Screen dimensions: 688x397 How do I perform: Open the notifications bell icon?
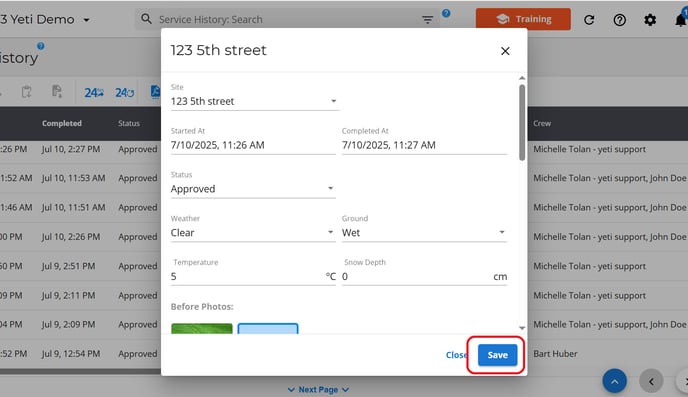[681, 20]
